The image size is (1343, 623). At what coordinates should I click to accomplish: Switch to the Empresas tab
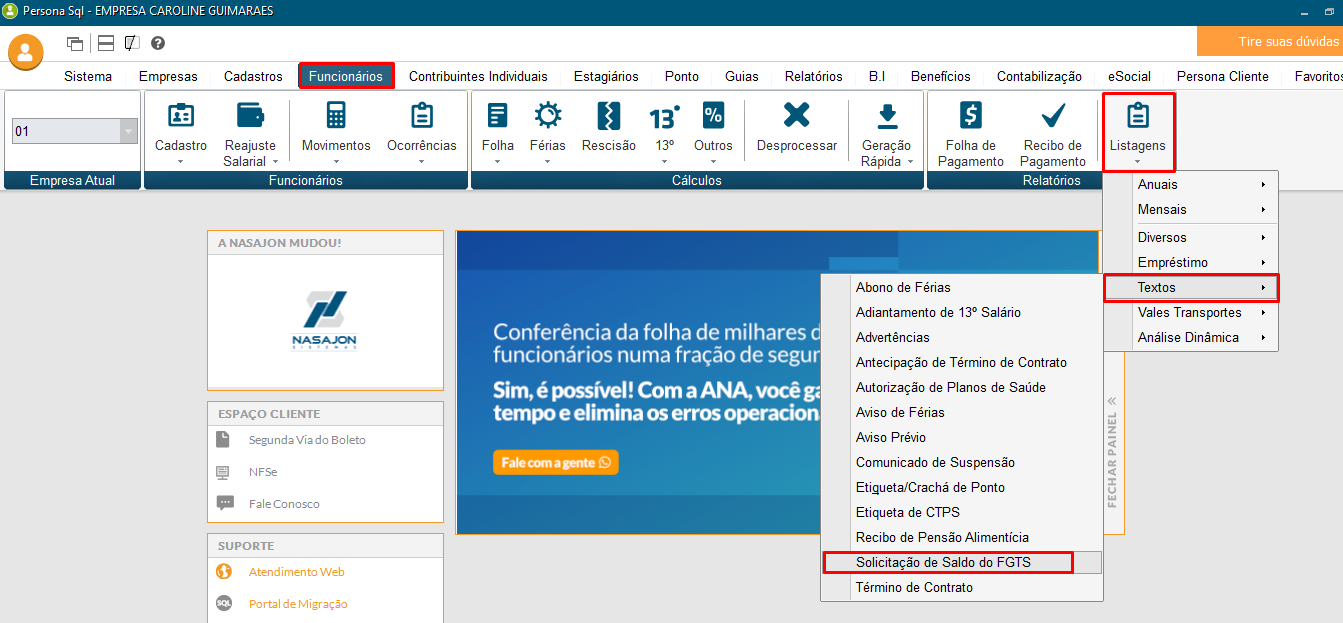[168, 76]
